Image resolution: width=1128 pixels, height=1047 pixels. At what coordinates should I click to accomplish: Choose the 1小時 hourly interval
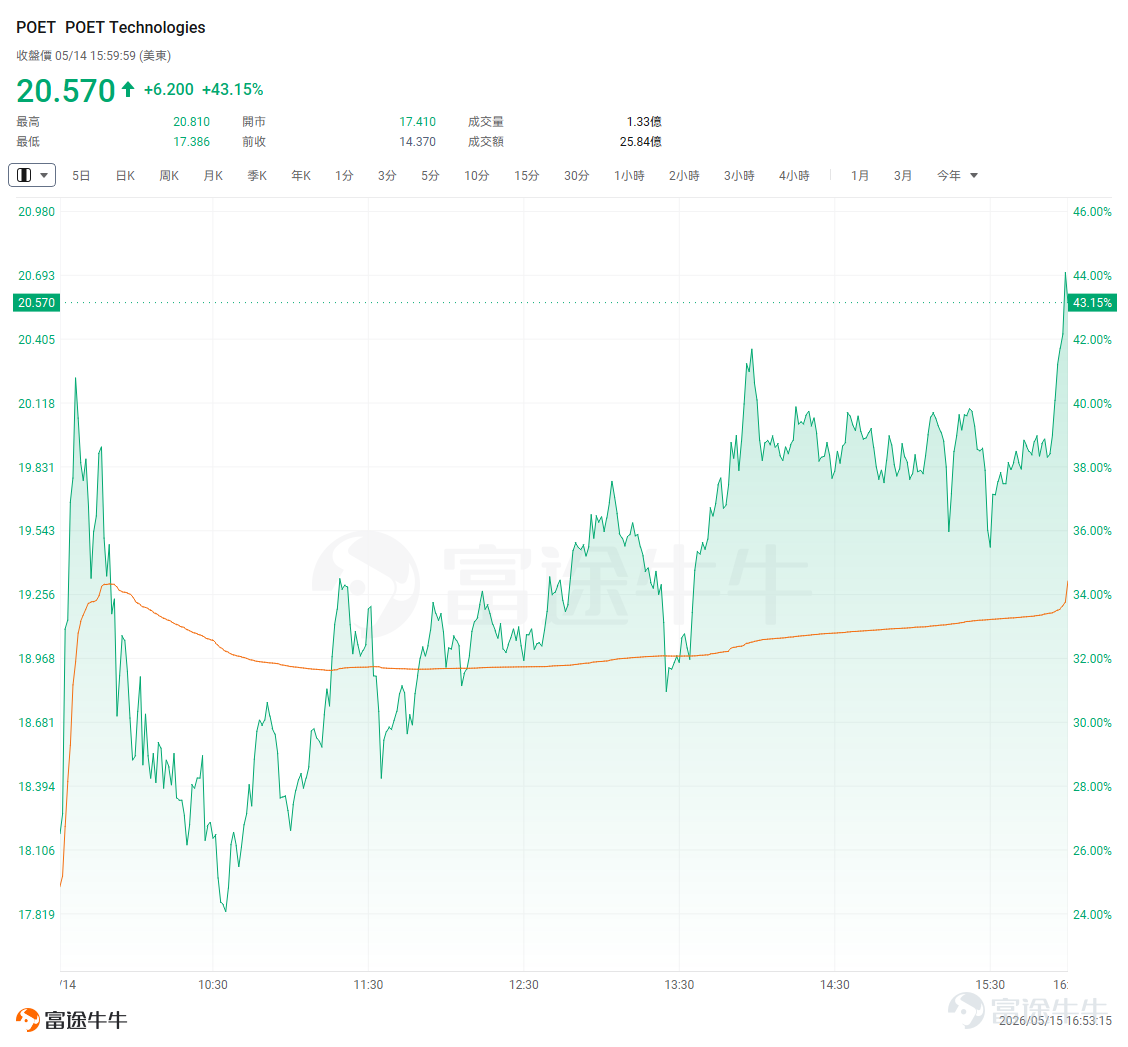[629, 176]
